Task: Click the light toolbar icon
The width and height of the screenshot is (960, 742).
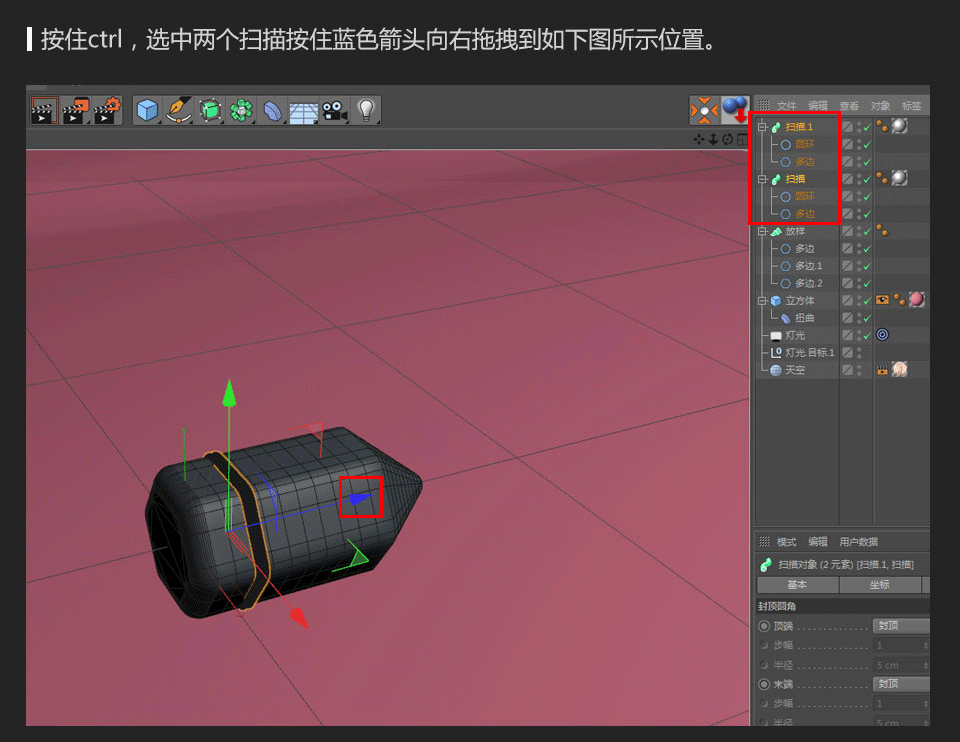Action: [x=368, y=110]
